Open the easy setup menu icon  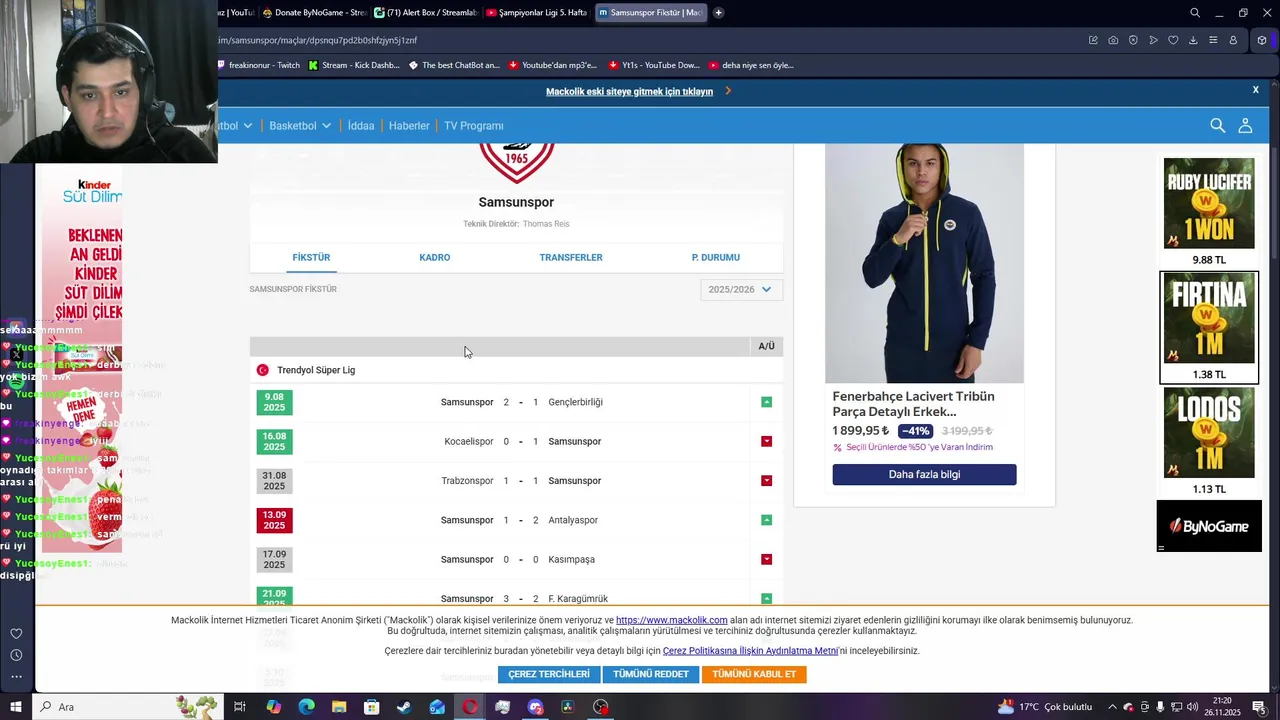tap(1213, 40)
